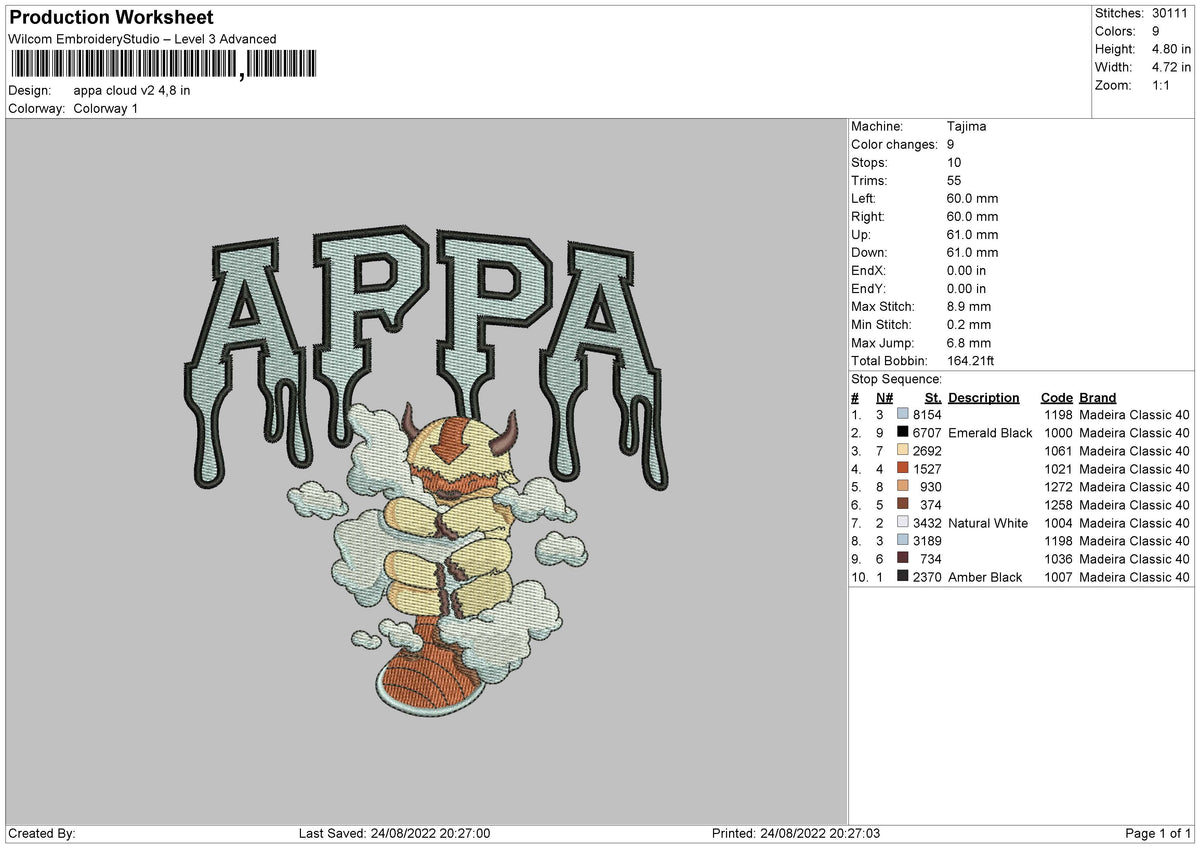Select the swatch next to thread 1527

tap(901, 469)
